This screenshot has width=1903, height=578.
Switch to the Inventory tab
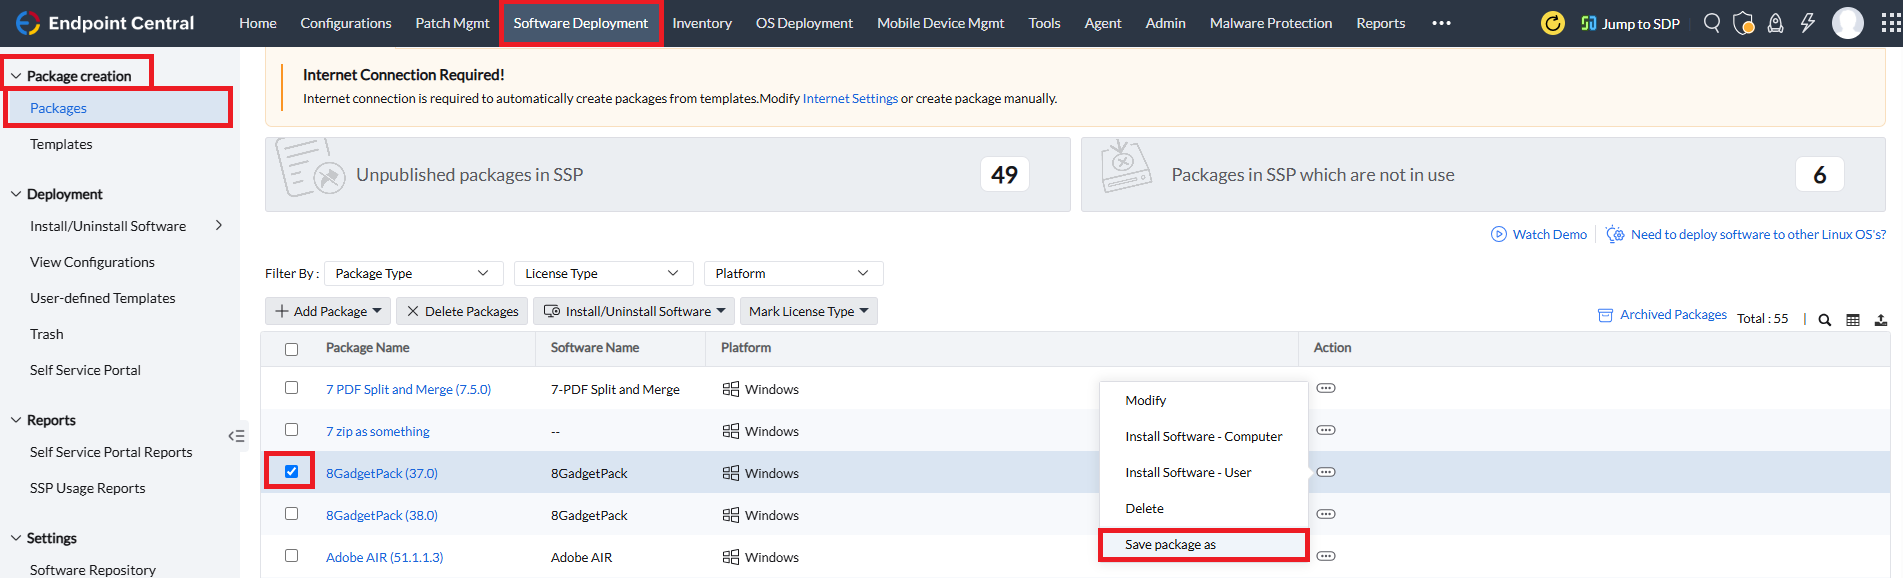[702, 23]
